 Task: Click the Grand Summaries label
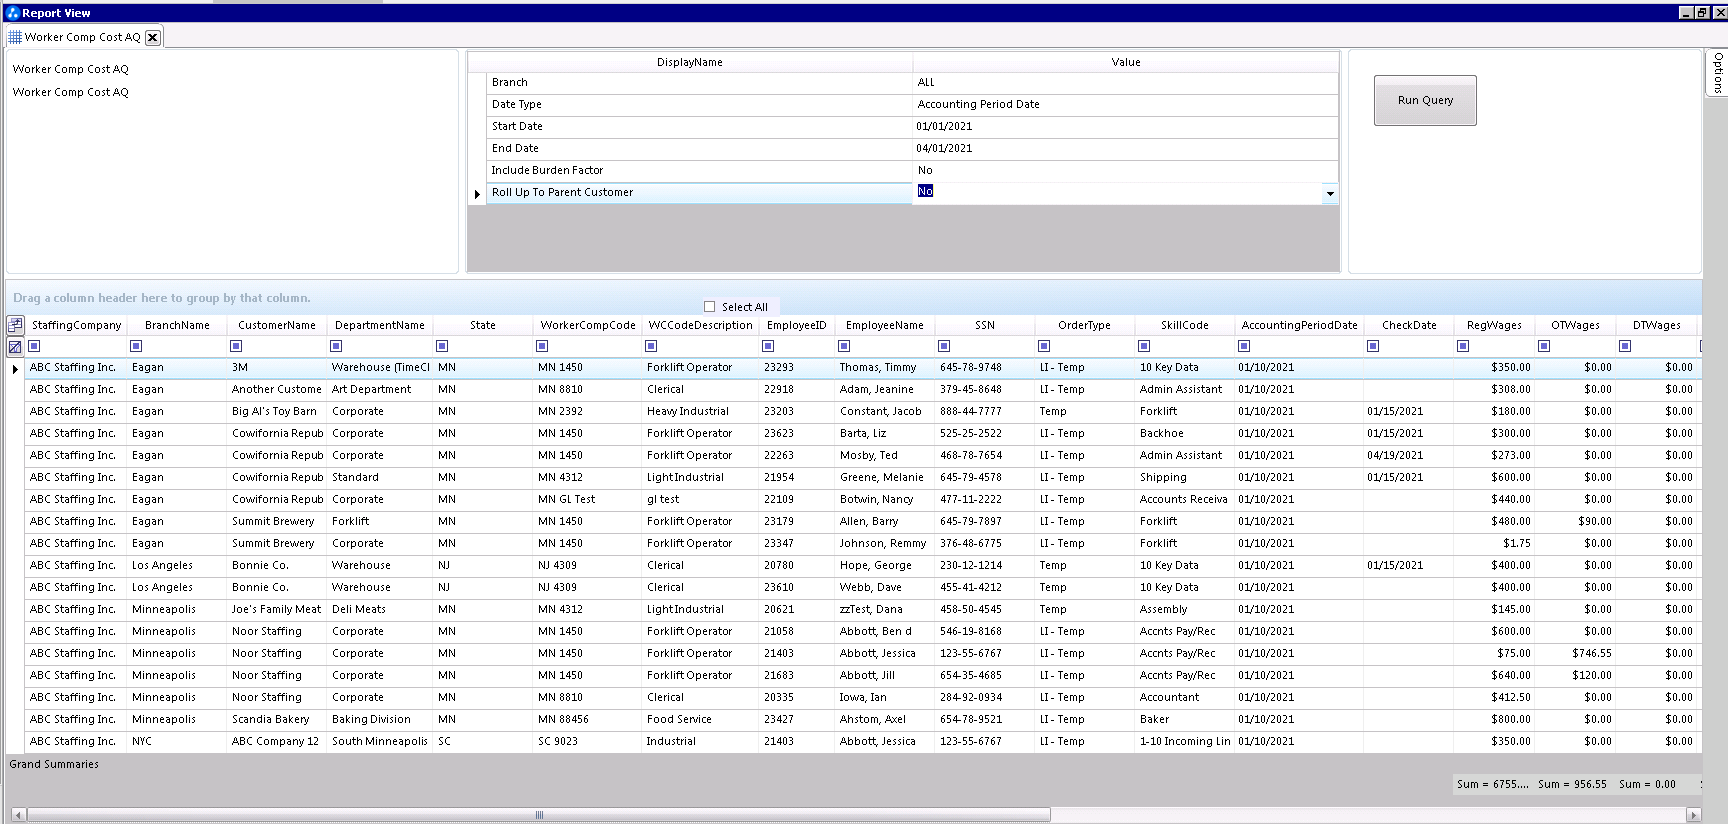tap(54, 765)
